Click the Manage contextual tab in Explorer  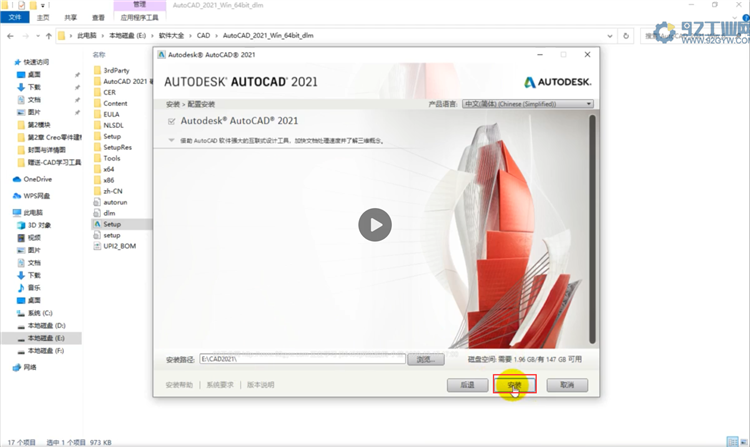(140, 5)
